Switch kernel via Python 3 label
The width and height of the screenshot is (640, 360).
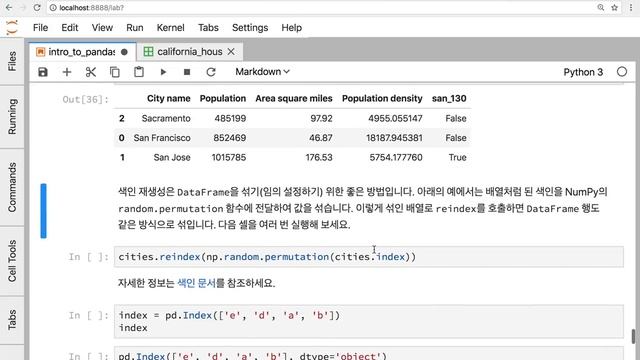[583, 72]
